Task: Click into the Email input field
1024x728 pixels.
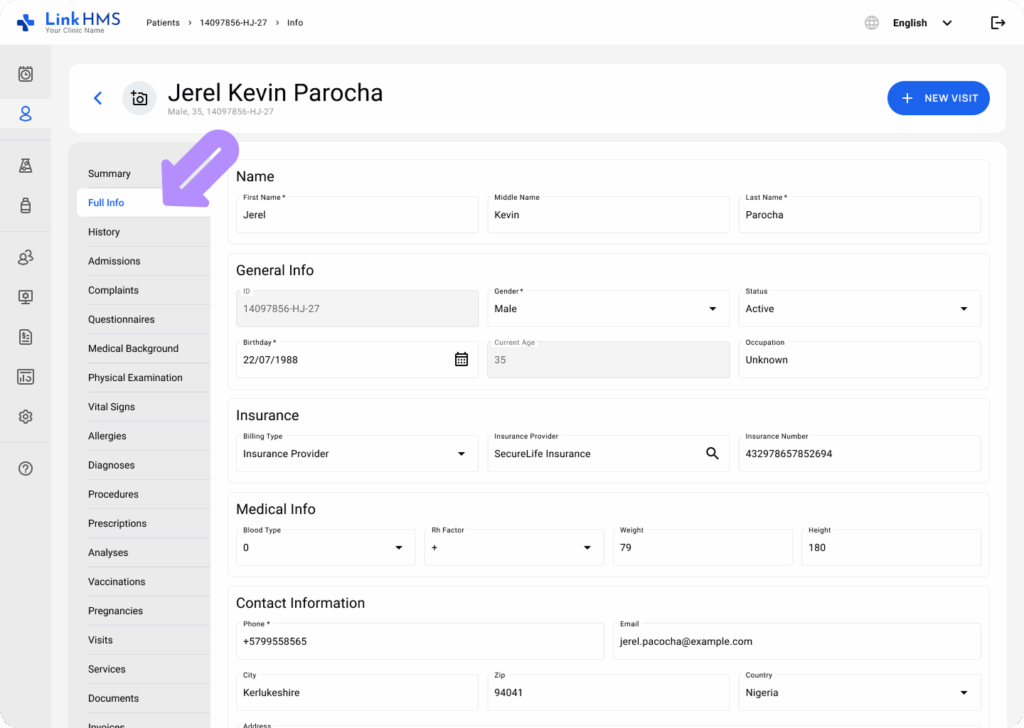Action: coord(796,641)
